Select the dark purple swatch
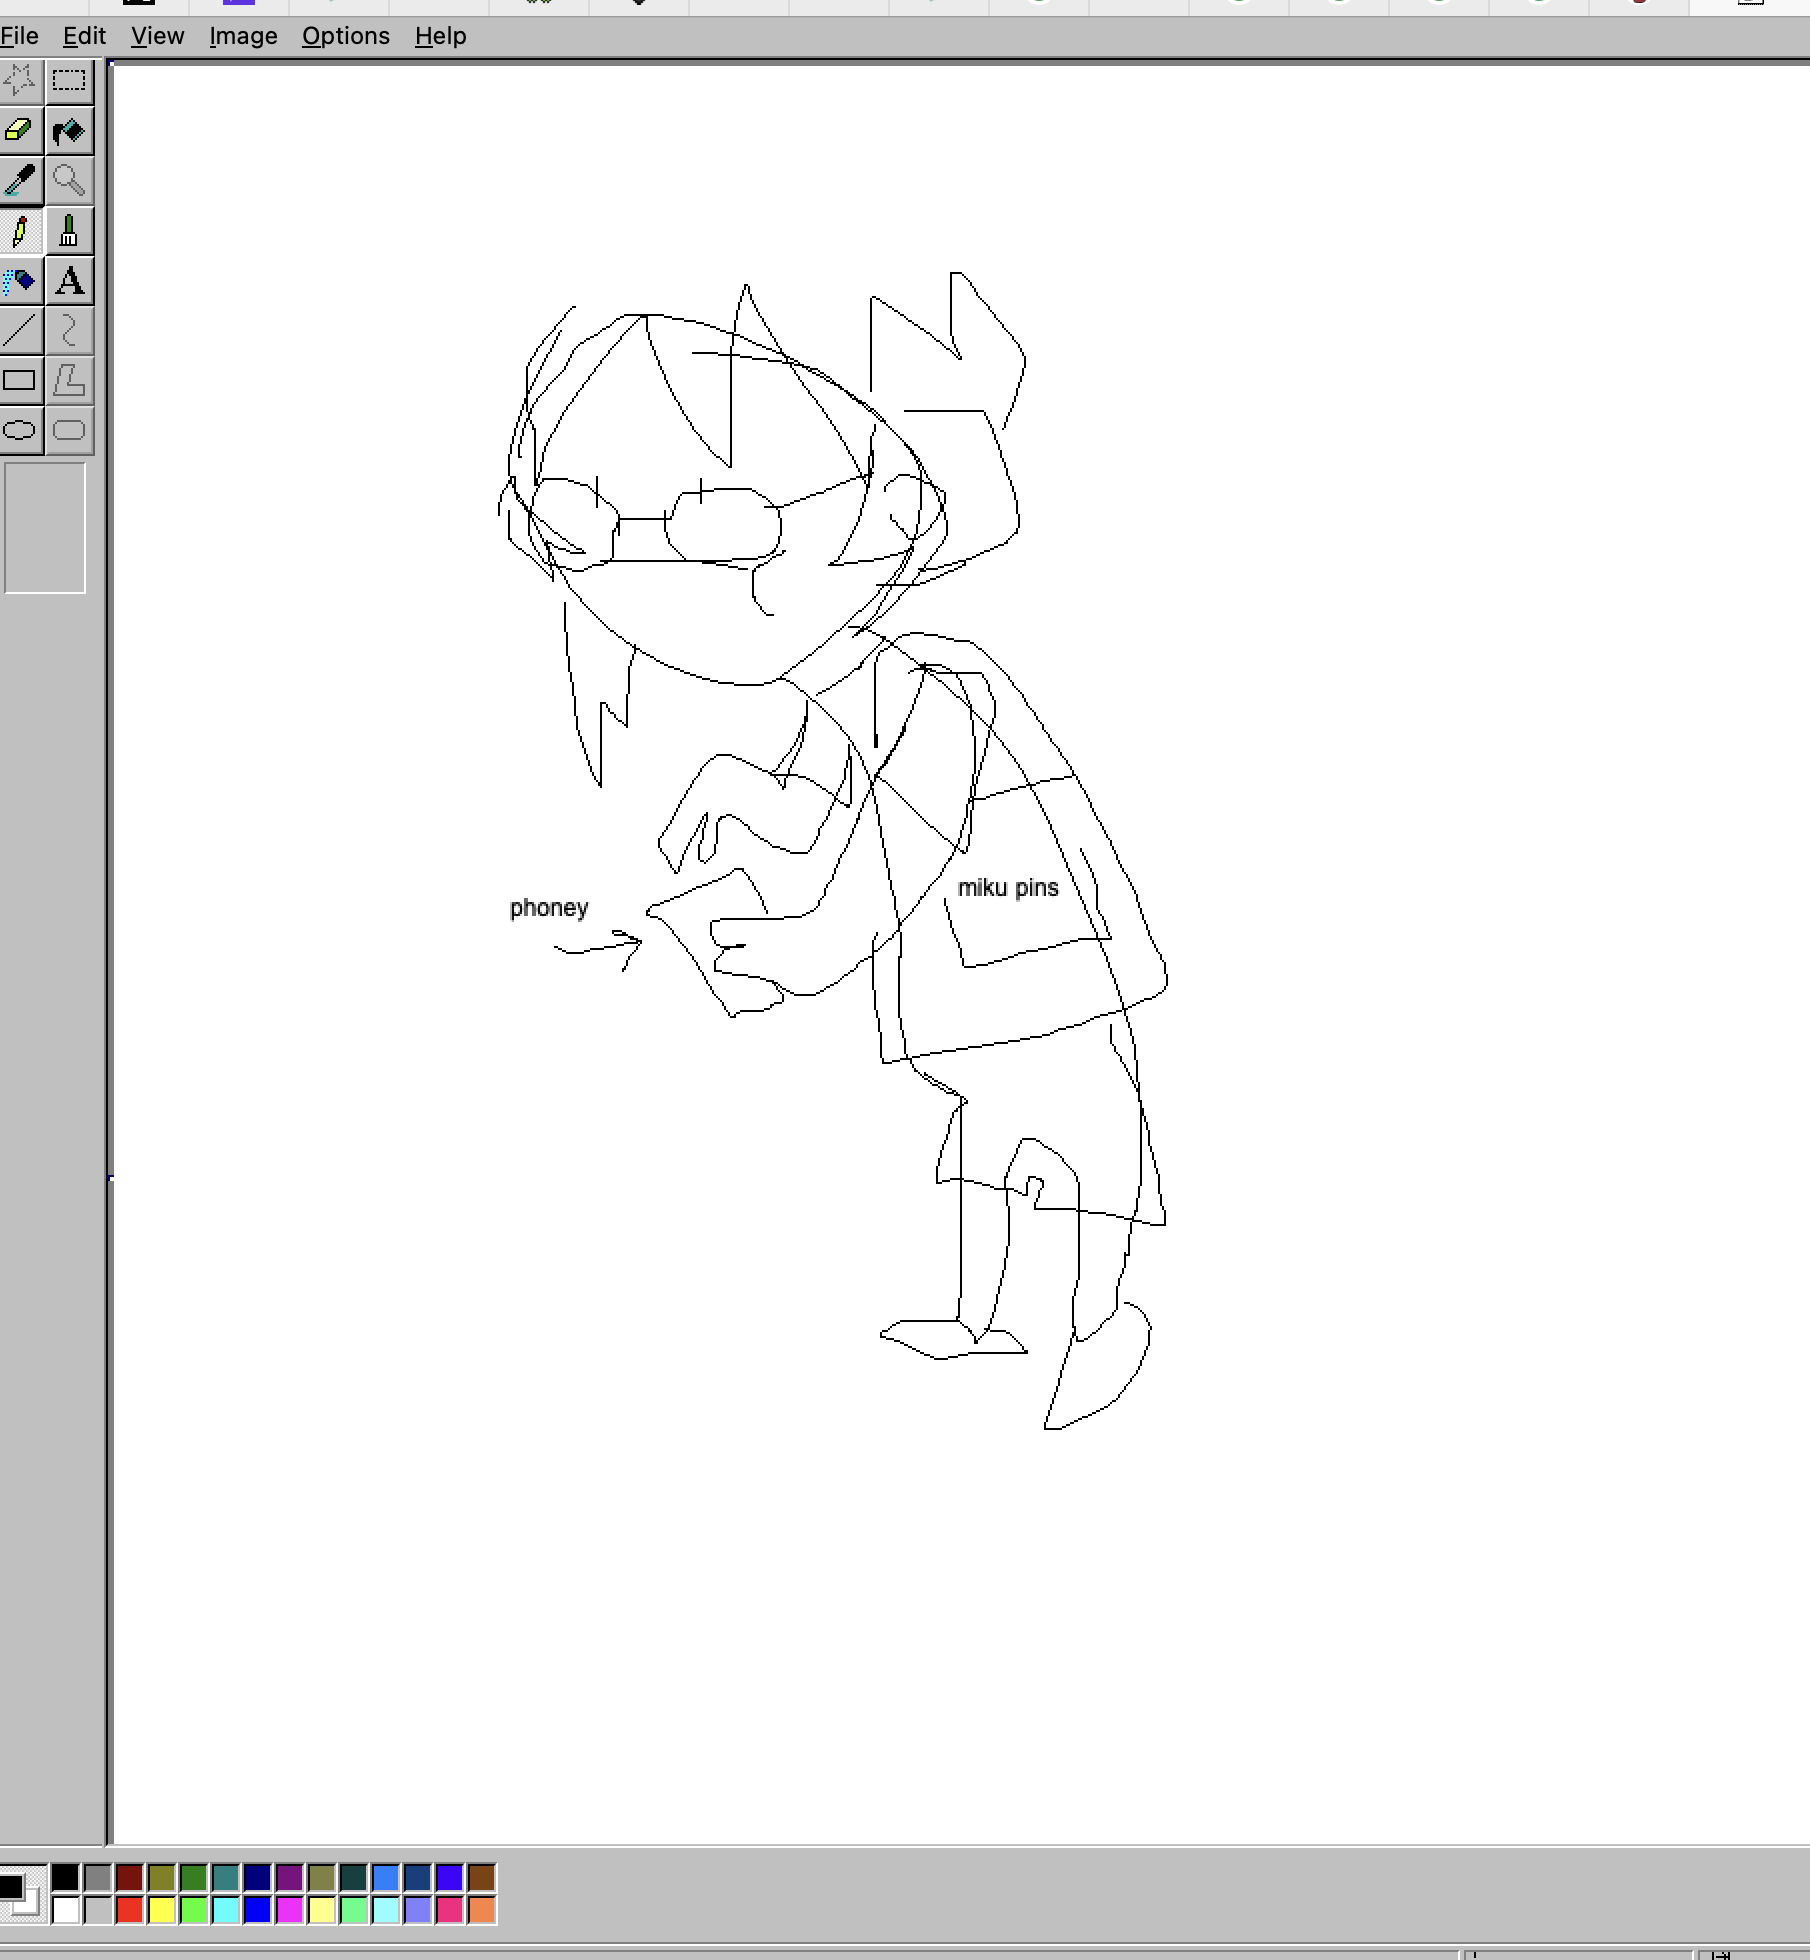This screenshot has height=1960, width=1810. pos(290,1877)
